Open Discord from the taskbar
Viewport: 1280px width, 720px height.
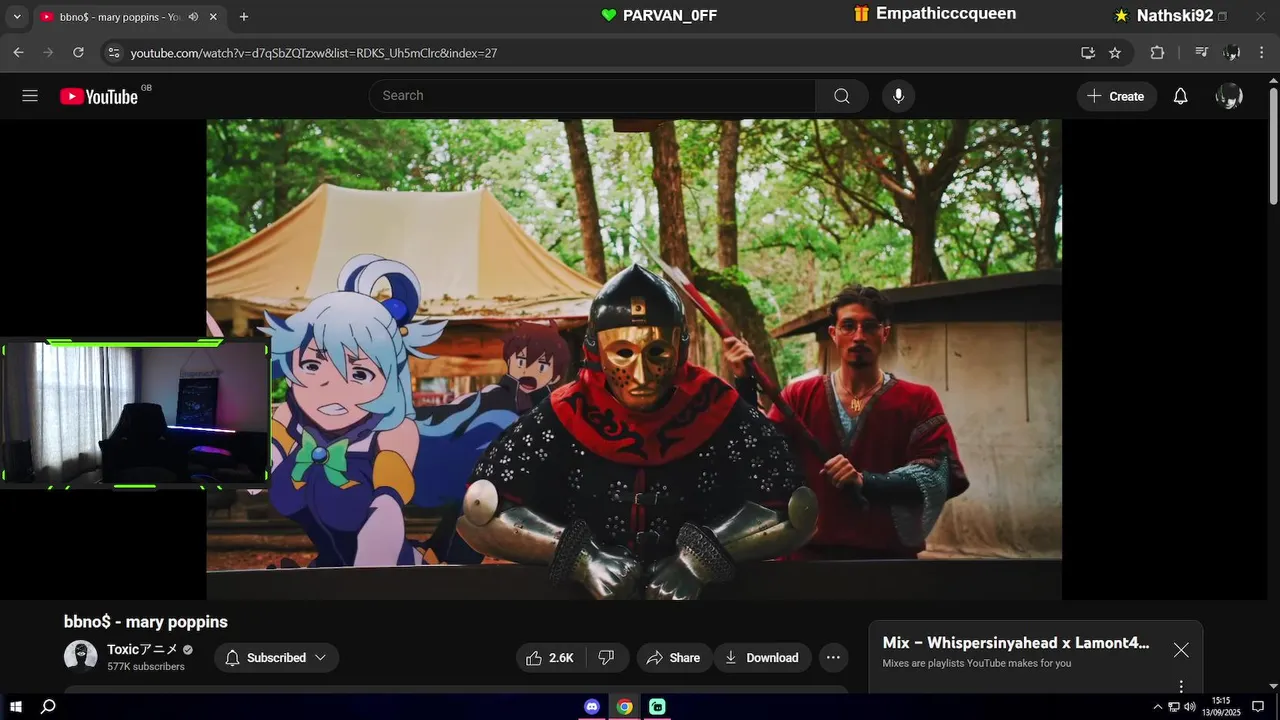coord(592,707)
